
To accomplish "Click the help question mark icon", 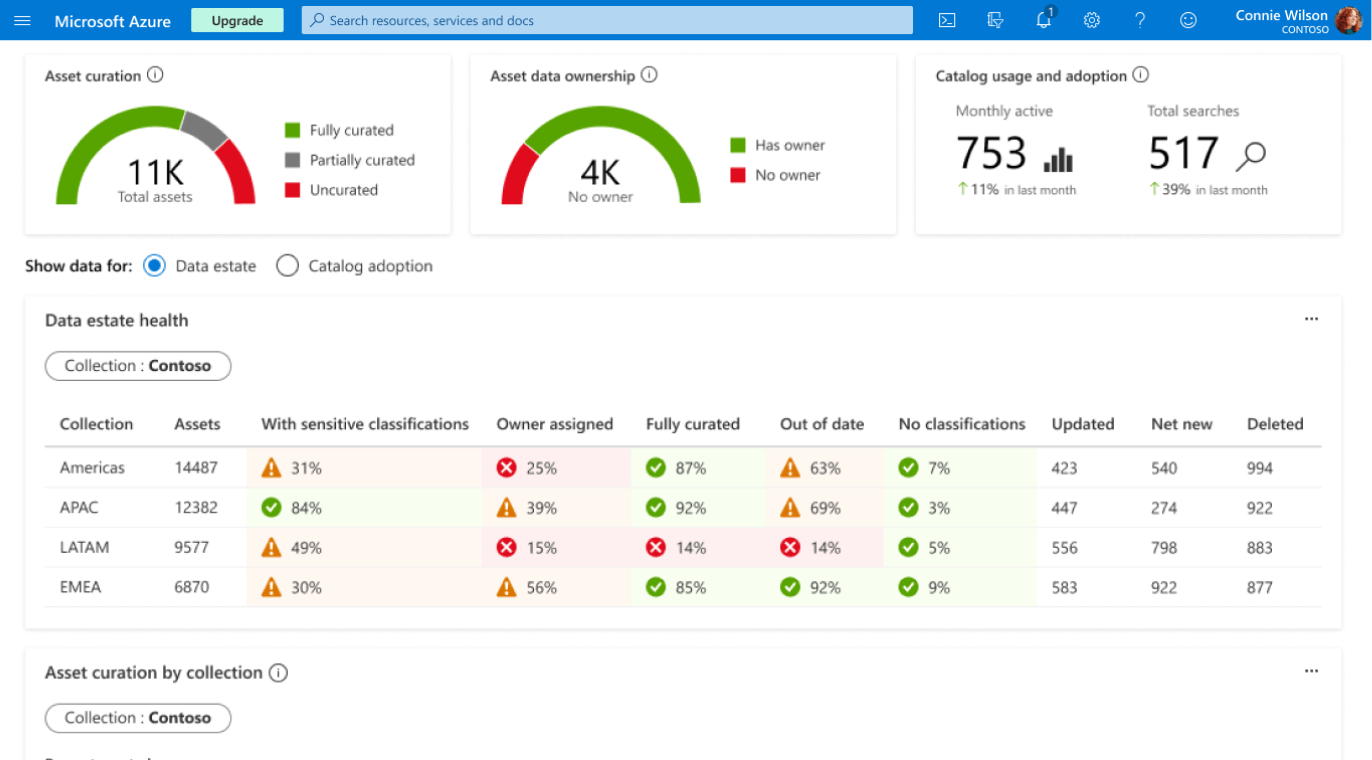I will point(1140,21).
